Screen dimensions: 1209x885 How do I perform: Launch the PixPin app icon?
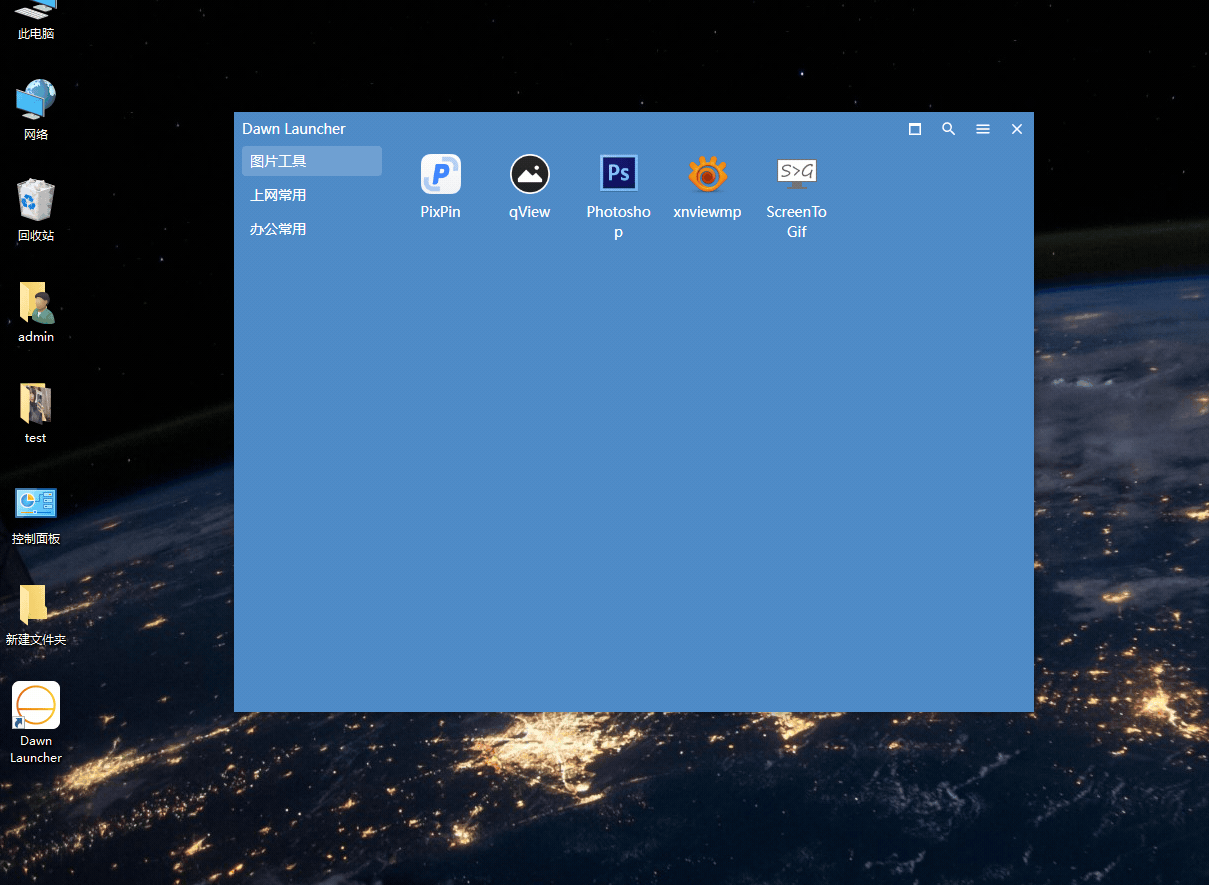[x=440, y=175]
